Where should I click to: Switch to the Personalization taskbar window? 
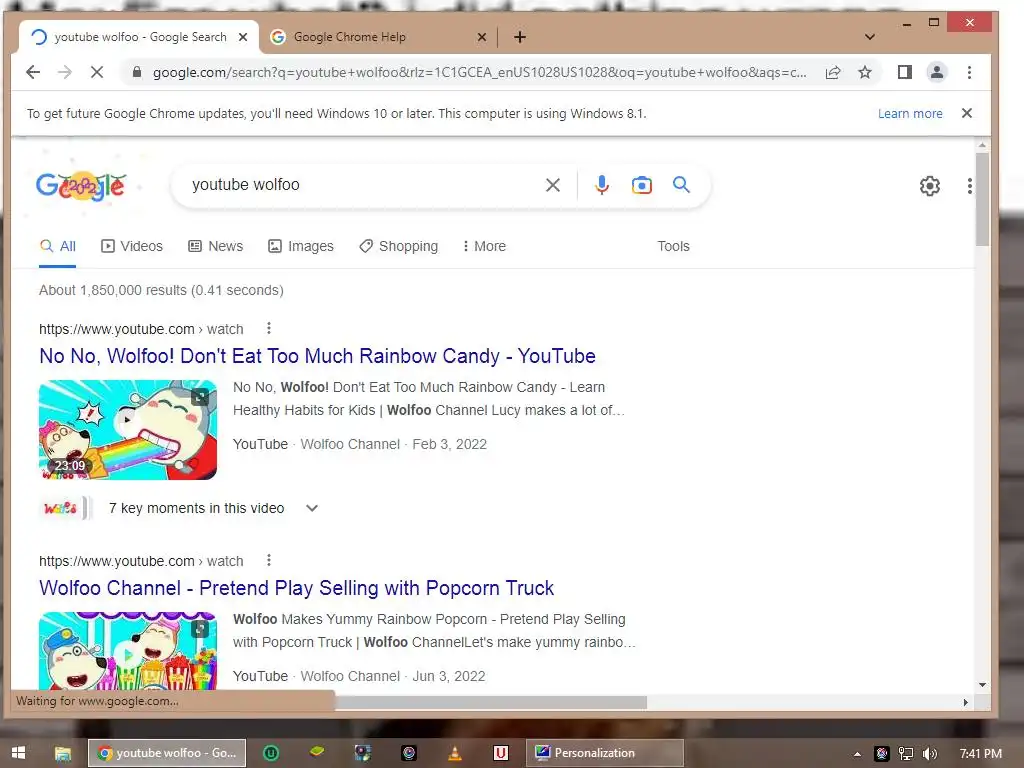coord(605,753)
